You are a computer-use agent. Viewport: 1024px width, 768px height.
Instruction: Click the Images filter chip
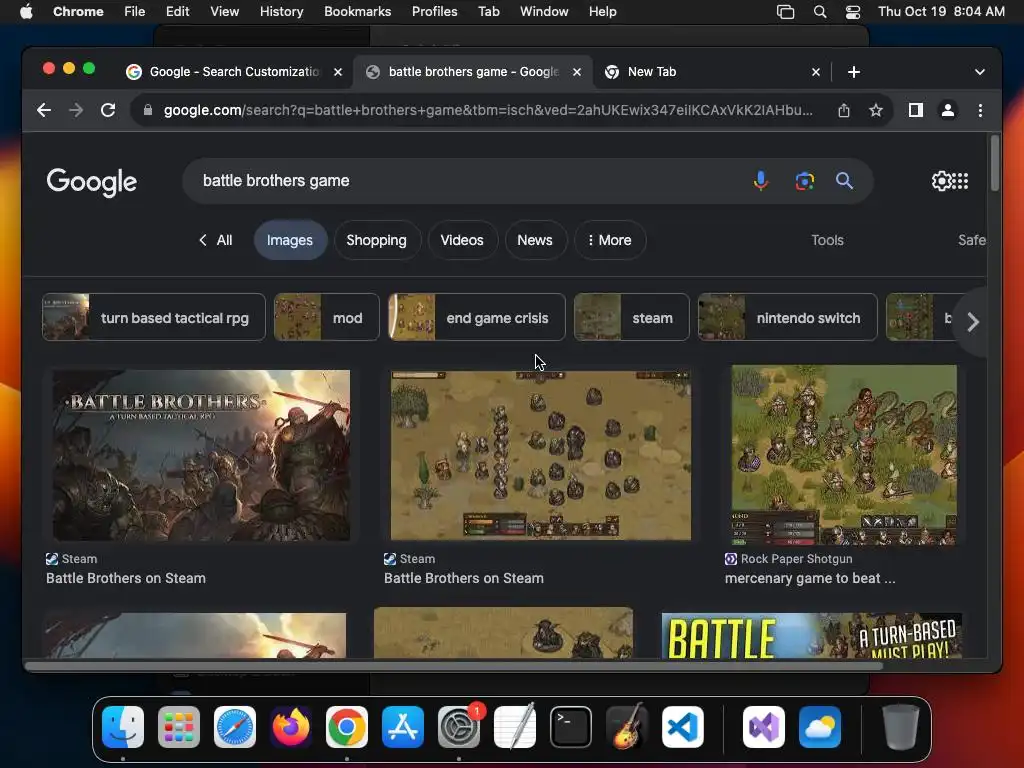(290, 240)
